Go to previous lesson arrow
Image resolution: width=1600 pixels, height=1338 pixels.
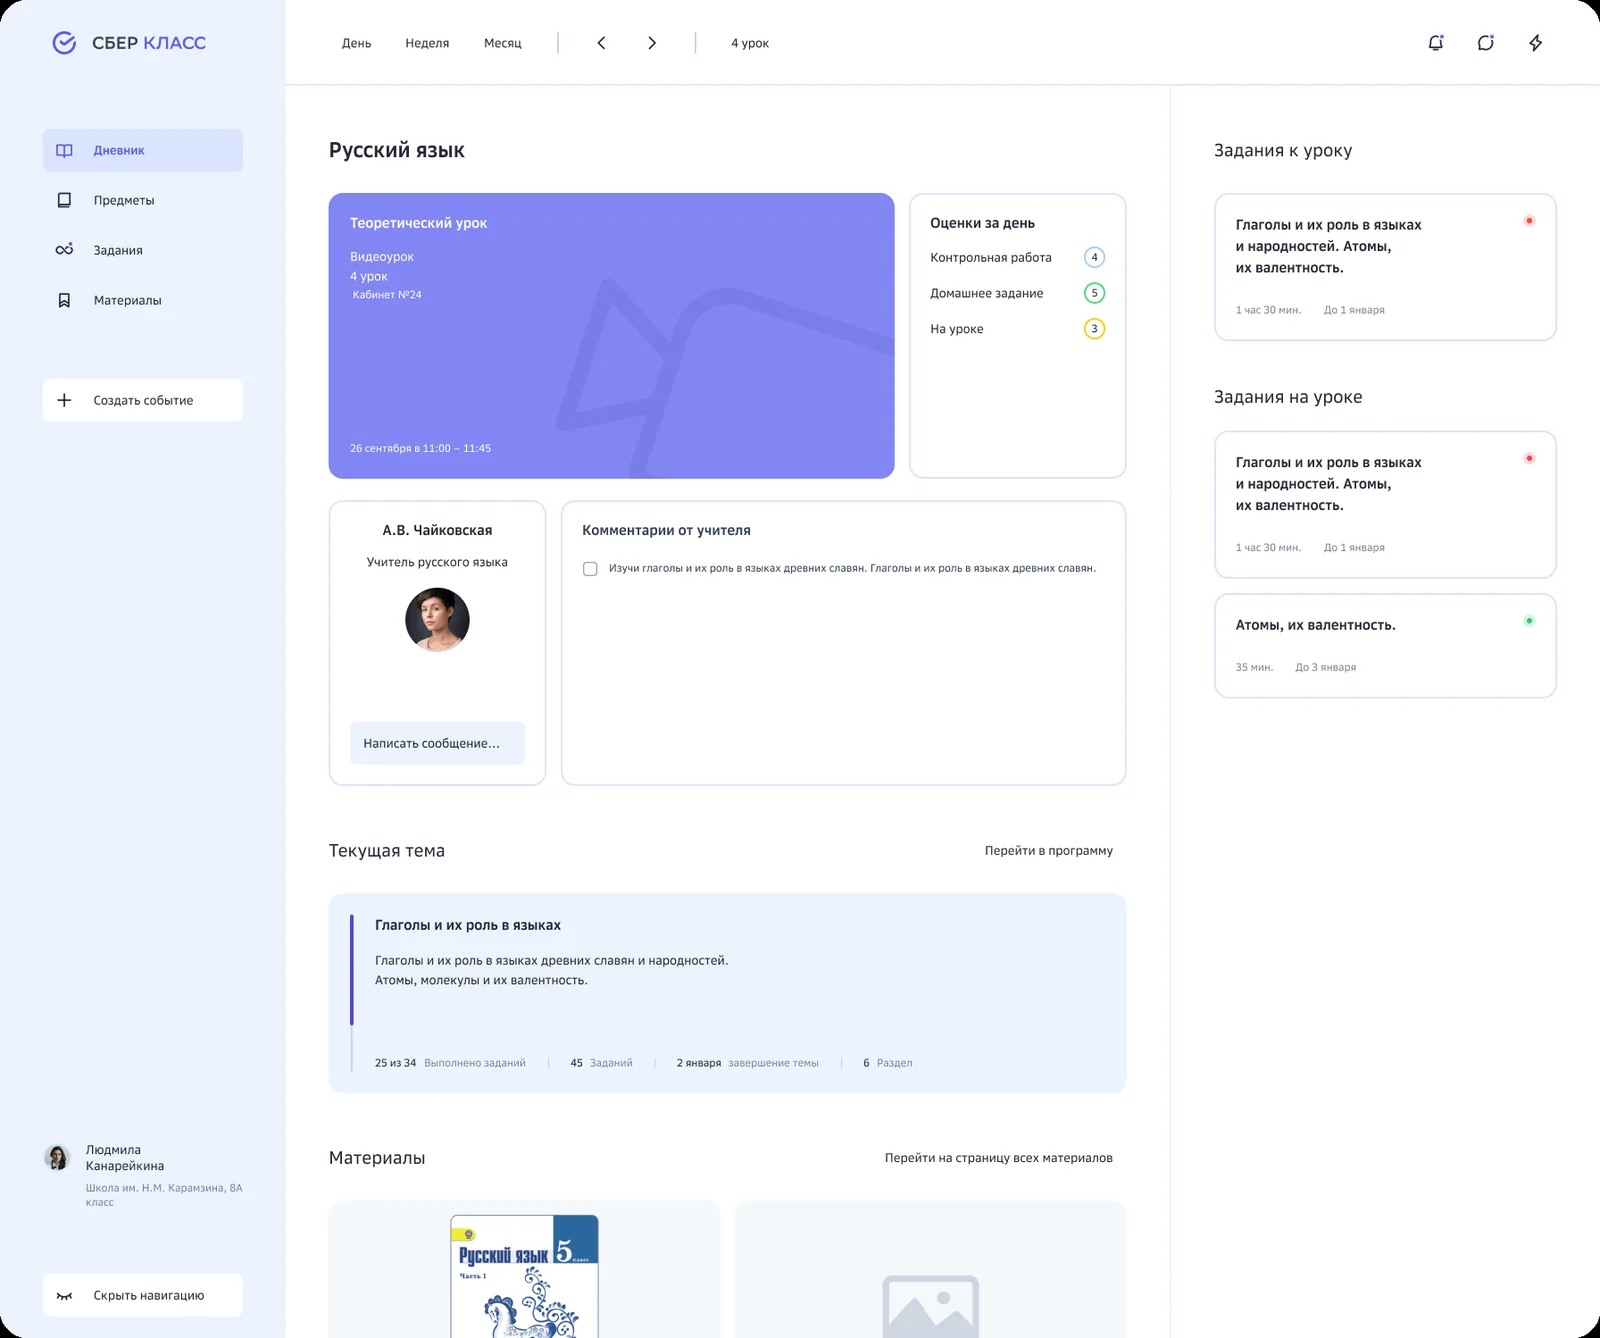click(601, 43)
